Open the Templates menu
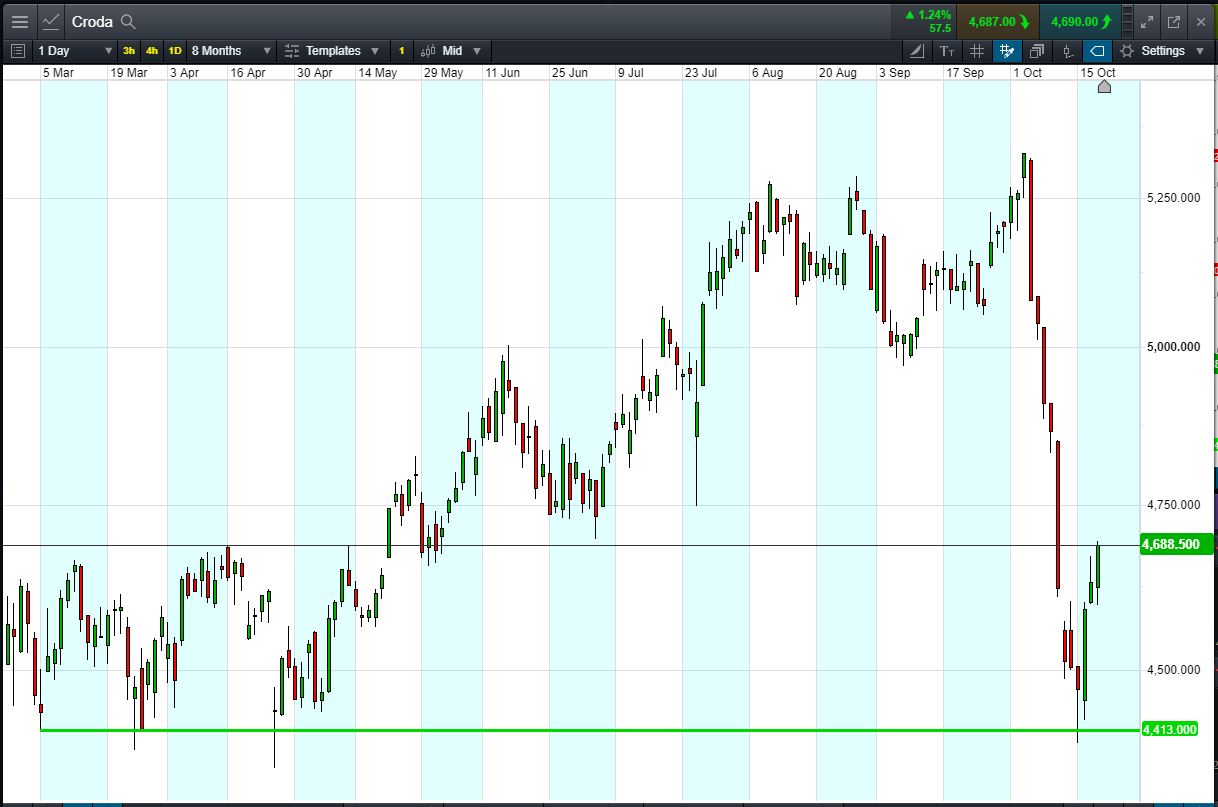This screenshot has height=807, width=1218. [332, 51]
